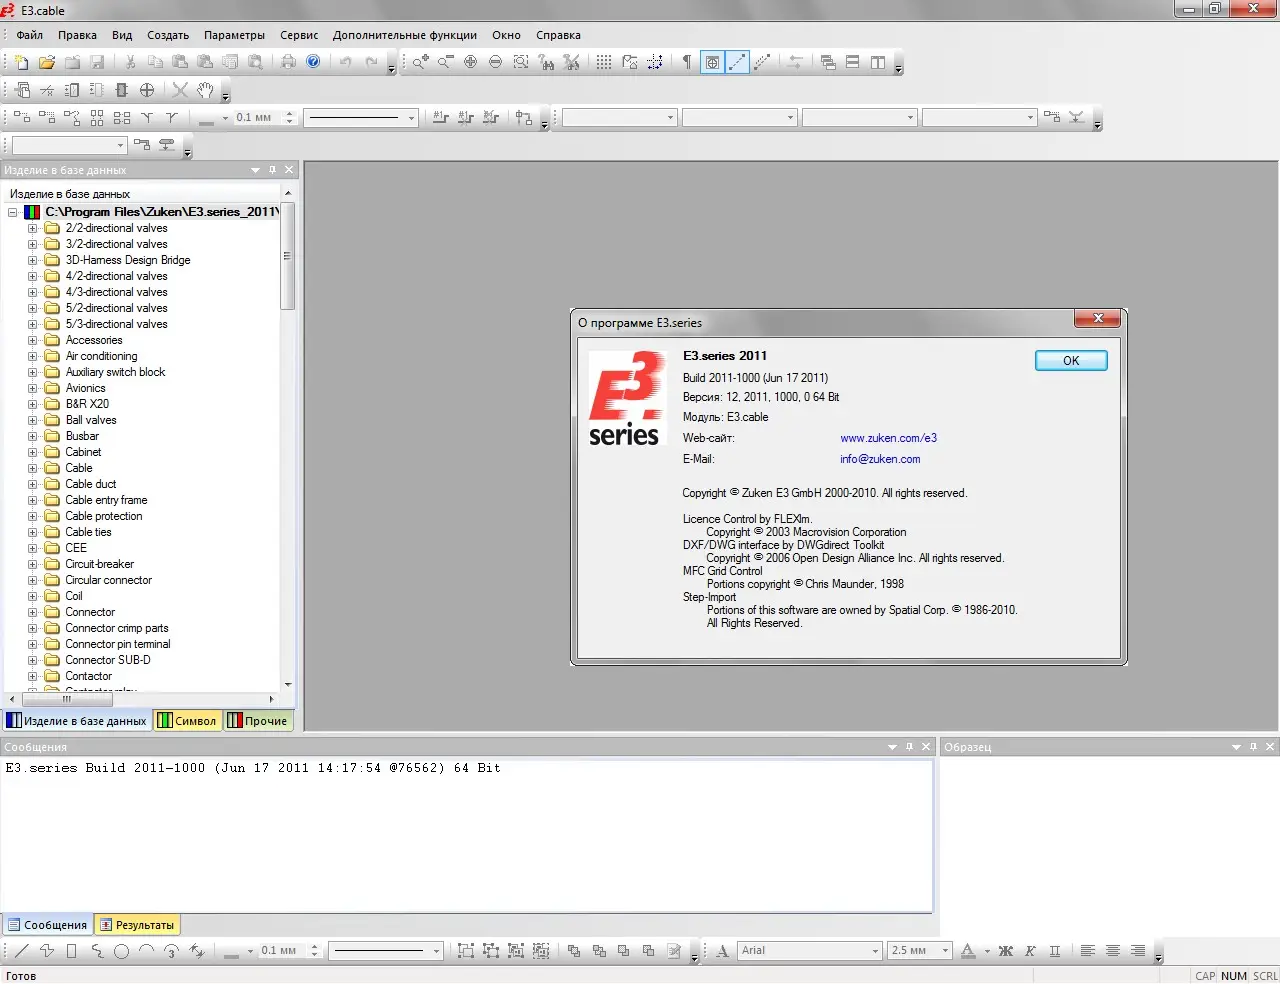Open the Вид menu

pyautogui.click(x=122, y=35)
